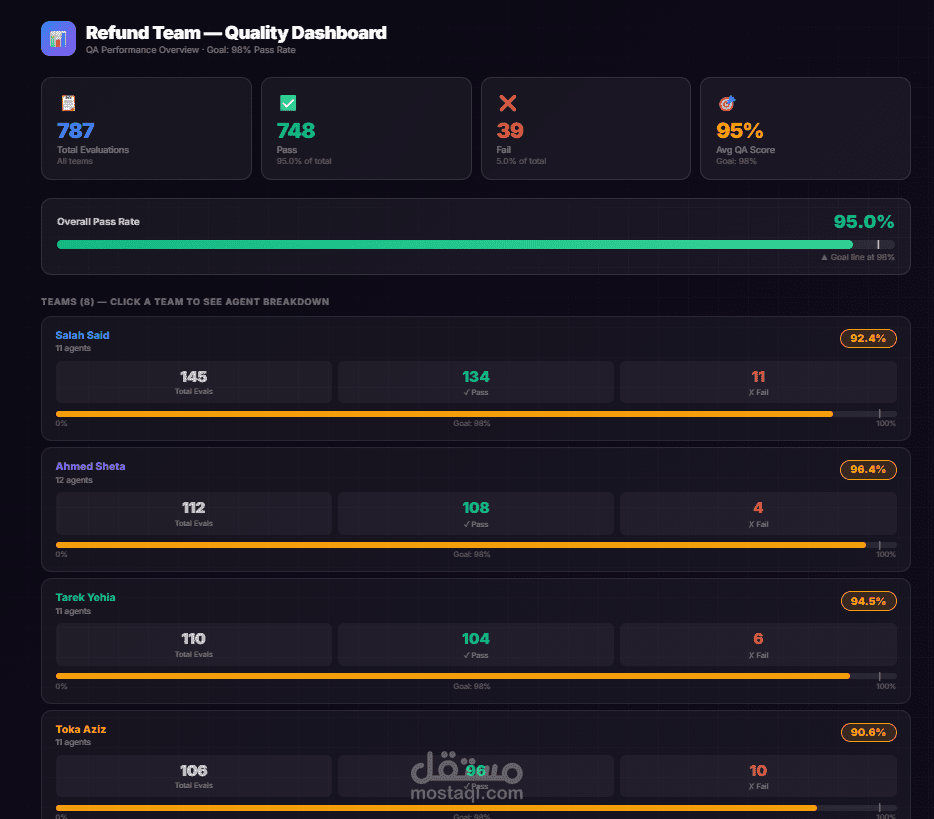Click the '11 agents' label under Toka Aziz
934x819 pixels.
click(73, 742)
